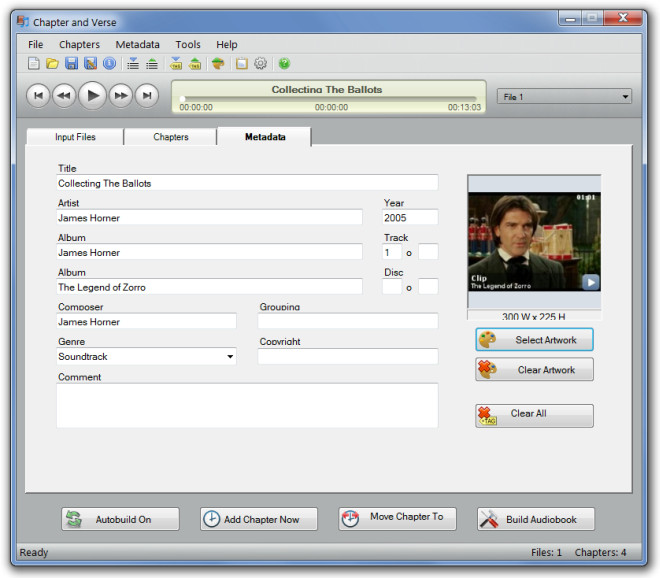
Task: Click the green help question mark icon
Action: point(285,64)
